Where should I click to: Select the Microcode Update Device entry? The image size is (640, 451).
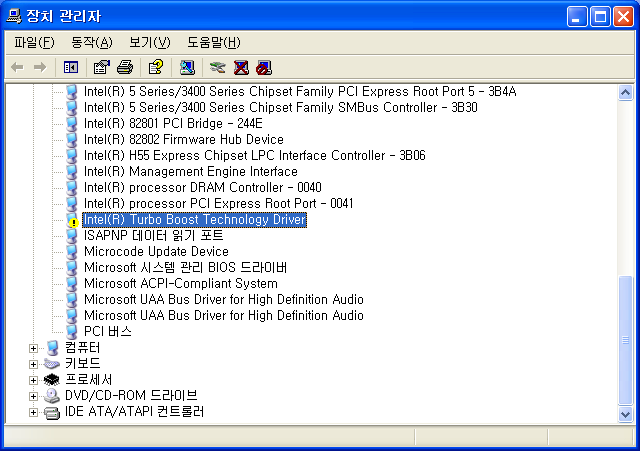[x=156, y=252]
